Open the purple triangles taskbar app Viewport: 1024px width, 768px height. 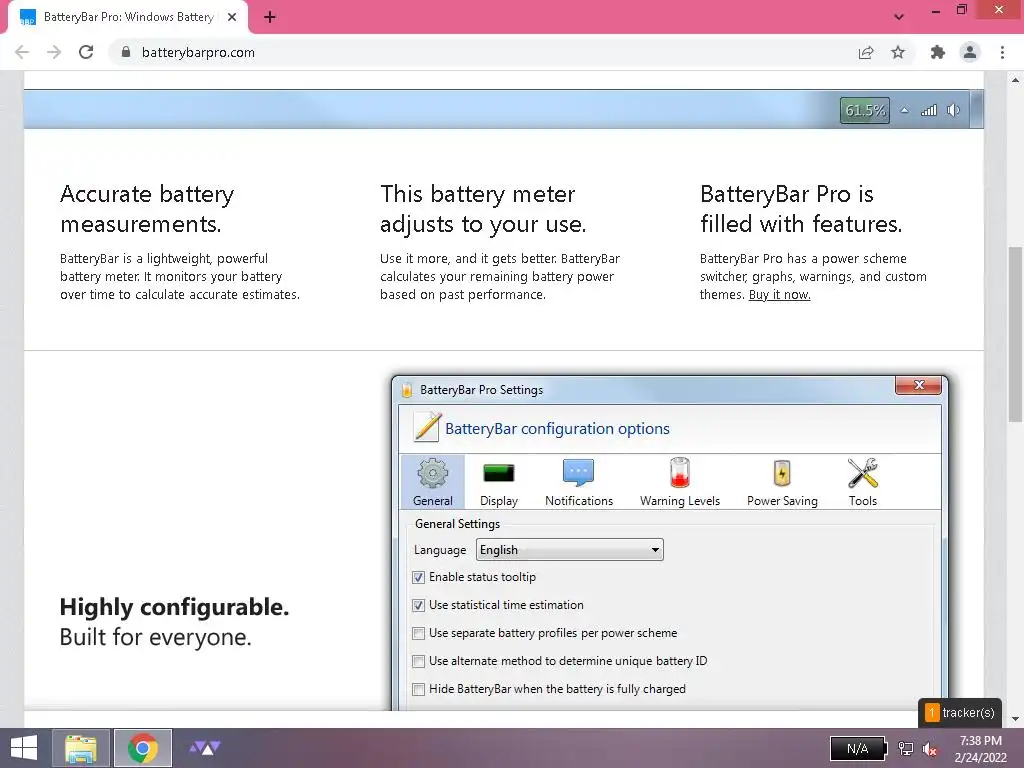point(205,748)
